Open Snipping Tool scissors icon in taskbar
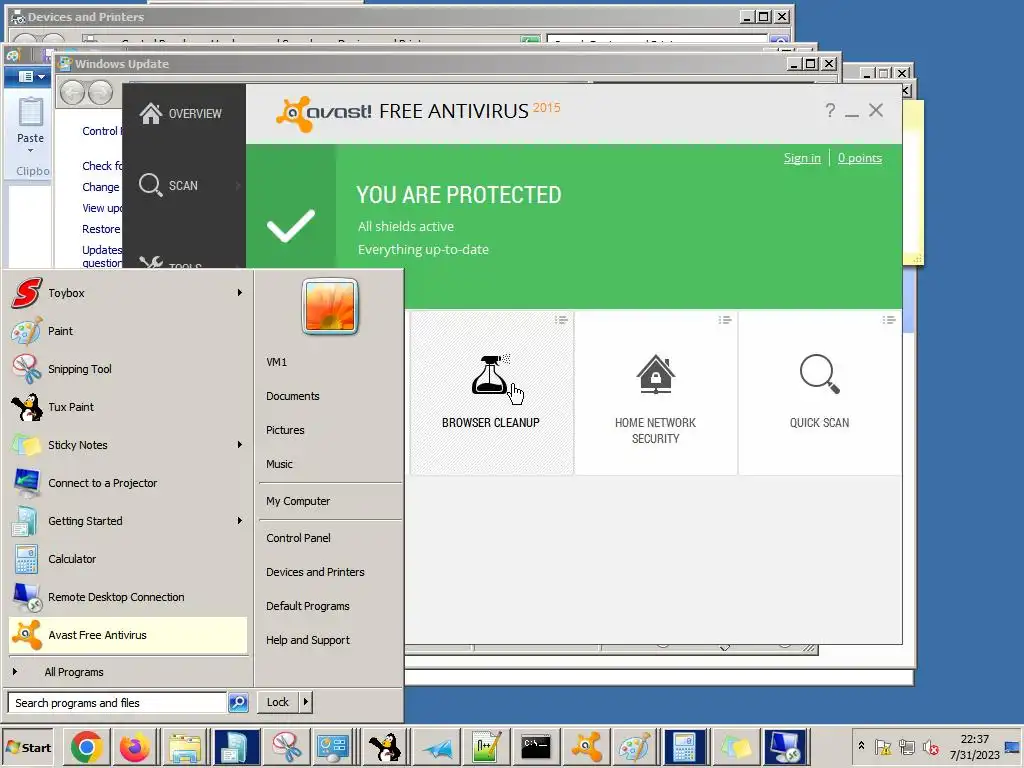This screenshot has width=1024, height=768. click(x=286, y=747)
